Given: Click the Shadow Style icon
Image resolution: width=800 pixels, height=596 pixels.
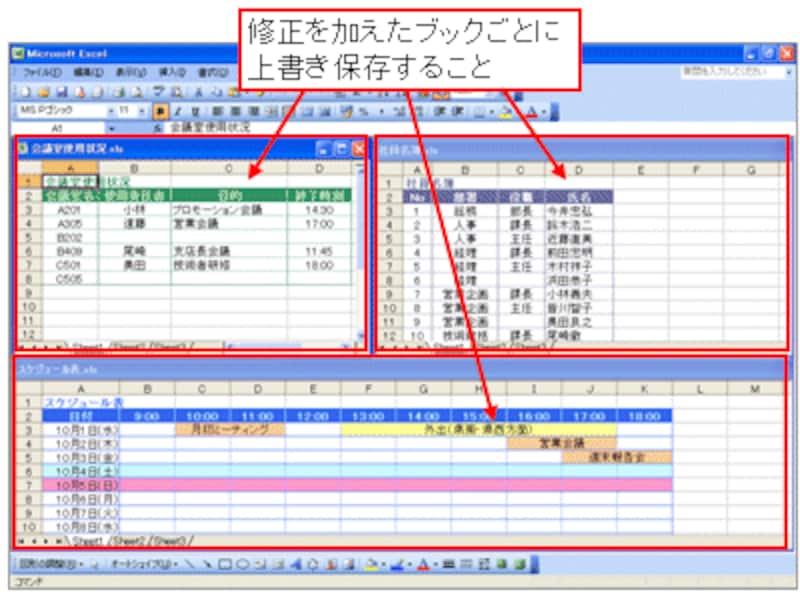Looking at the screenshot, I should coord(502,564).
